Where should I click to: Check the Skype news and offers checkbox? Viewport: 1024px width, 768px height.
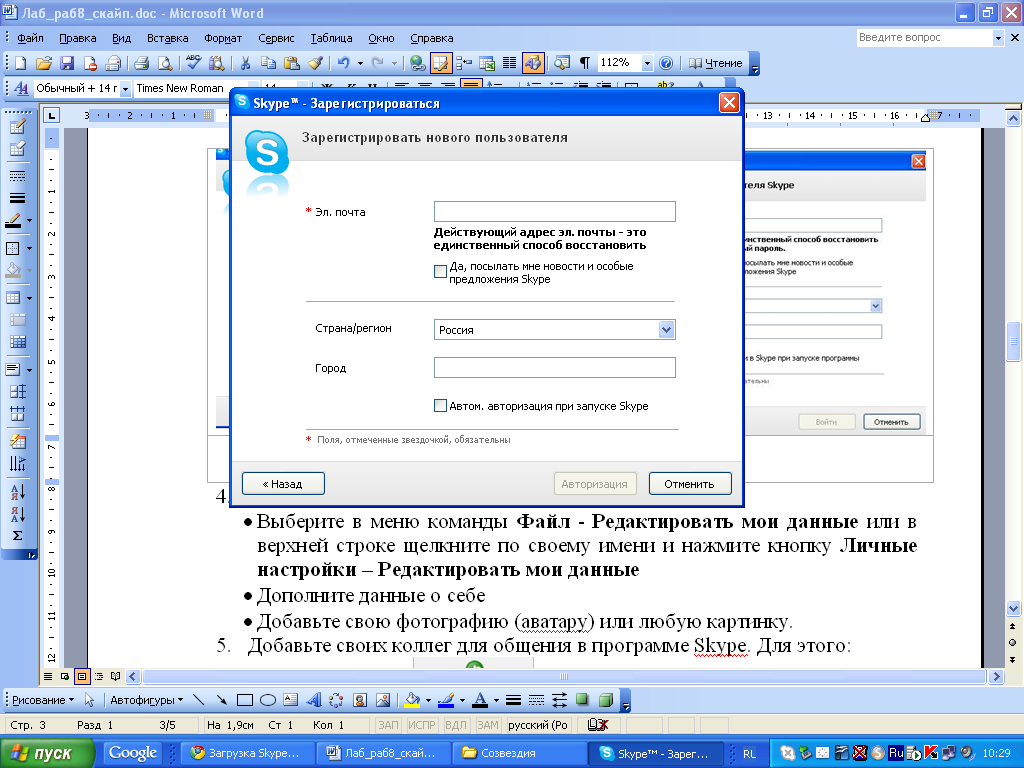(x=441, y=271)
